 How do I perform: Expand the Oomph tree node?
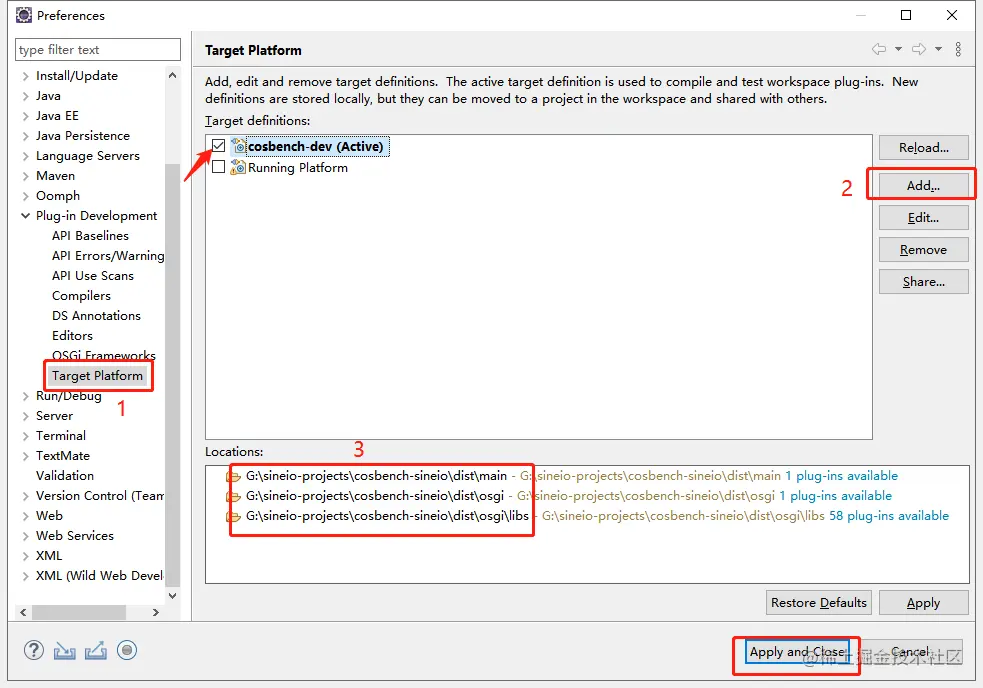26,196
